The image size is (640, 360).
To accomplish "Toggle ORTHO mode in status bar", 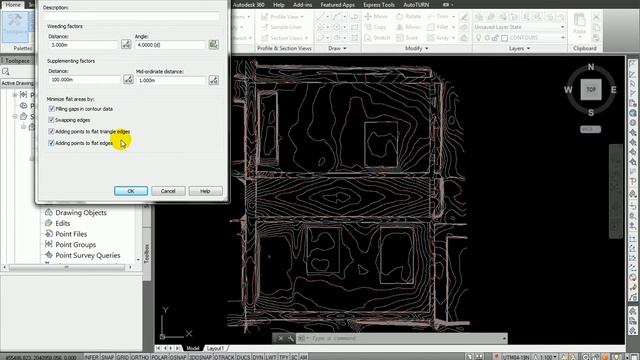I will pyautogui.click(x=140, y=357).
